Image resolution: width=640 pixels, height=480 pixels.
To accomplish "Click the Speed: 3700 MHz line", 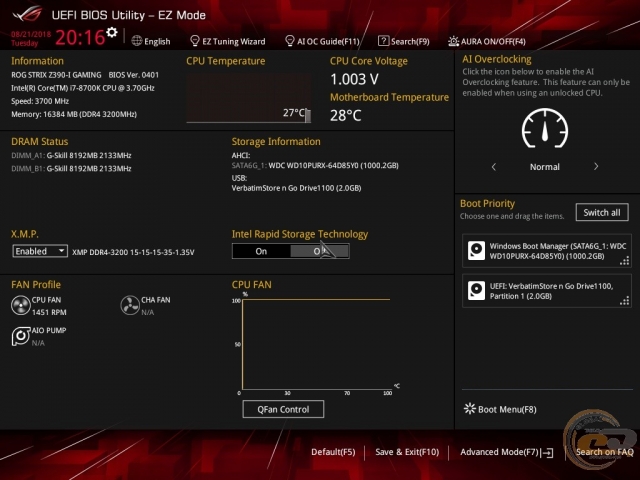I will click(40, 101).
